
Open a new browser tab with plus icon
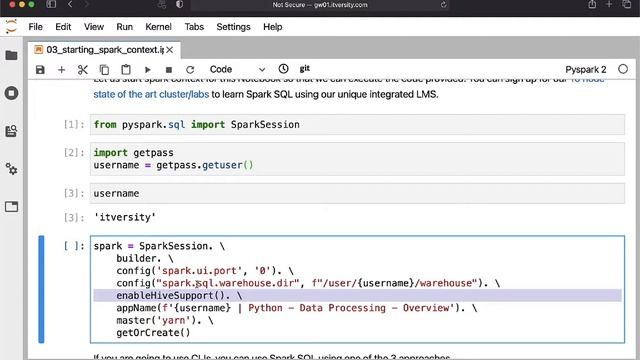[x=609, y=4]
